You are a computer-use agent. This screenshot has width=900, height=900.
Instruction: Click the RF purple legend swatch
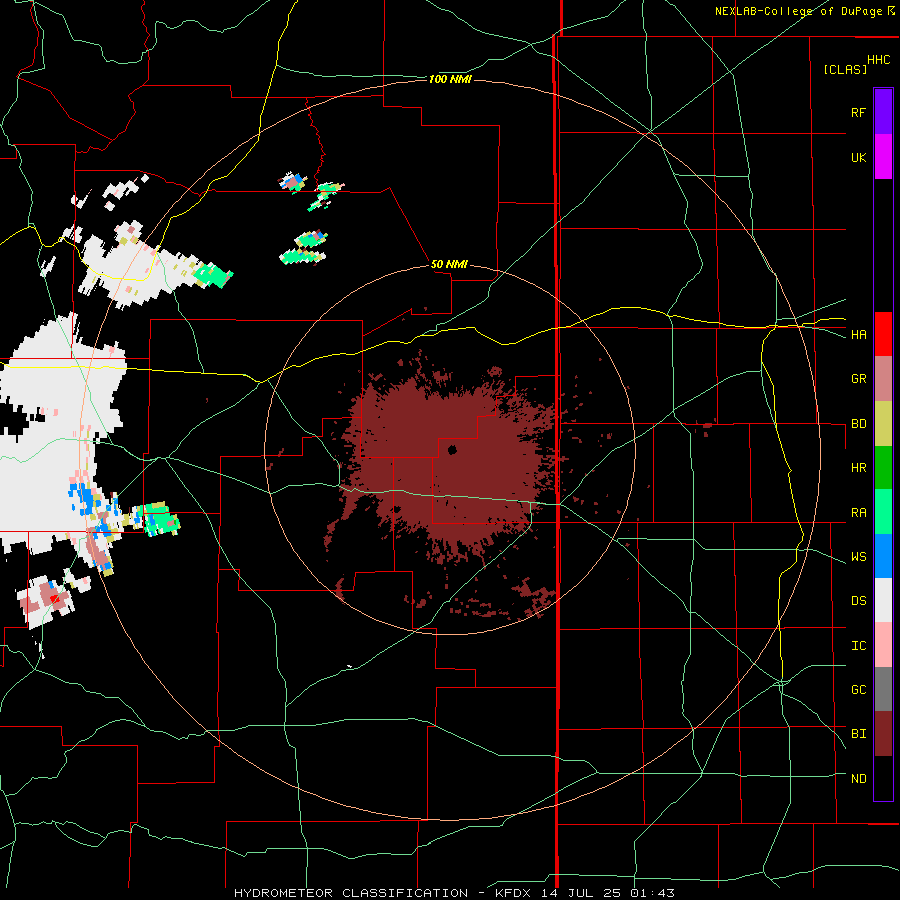coord(883,112)
